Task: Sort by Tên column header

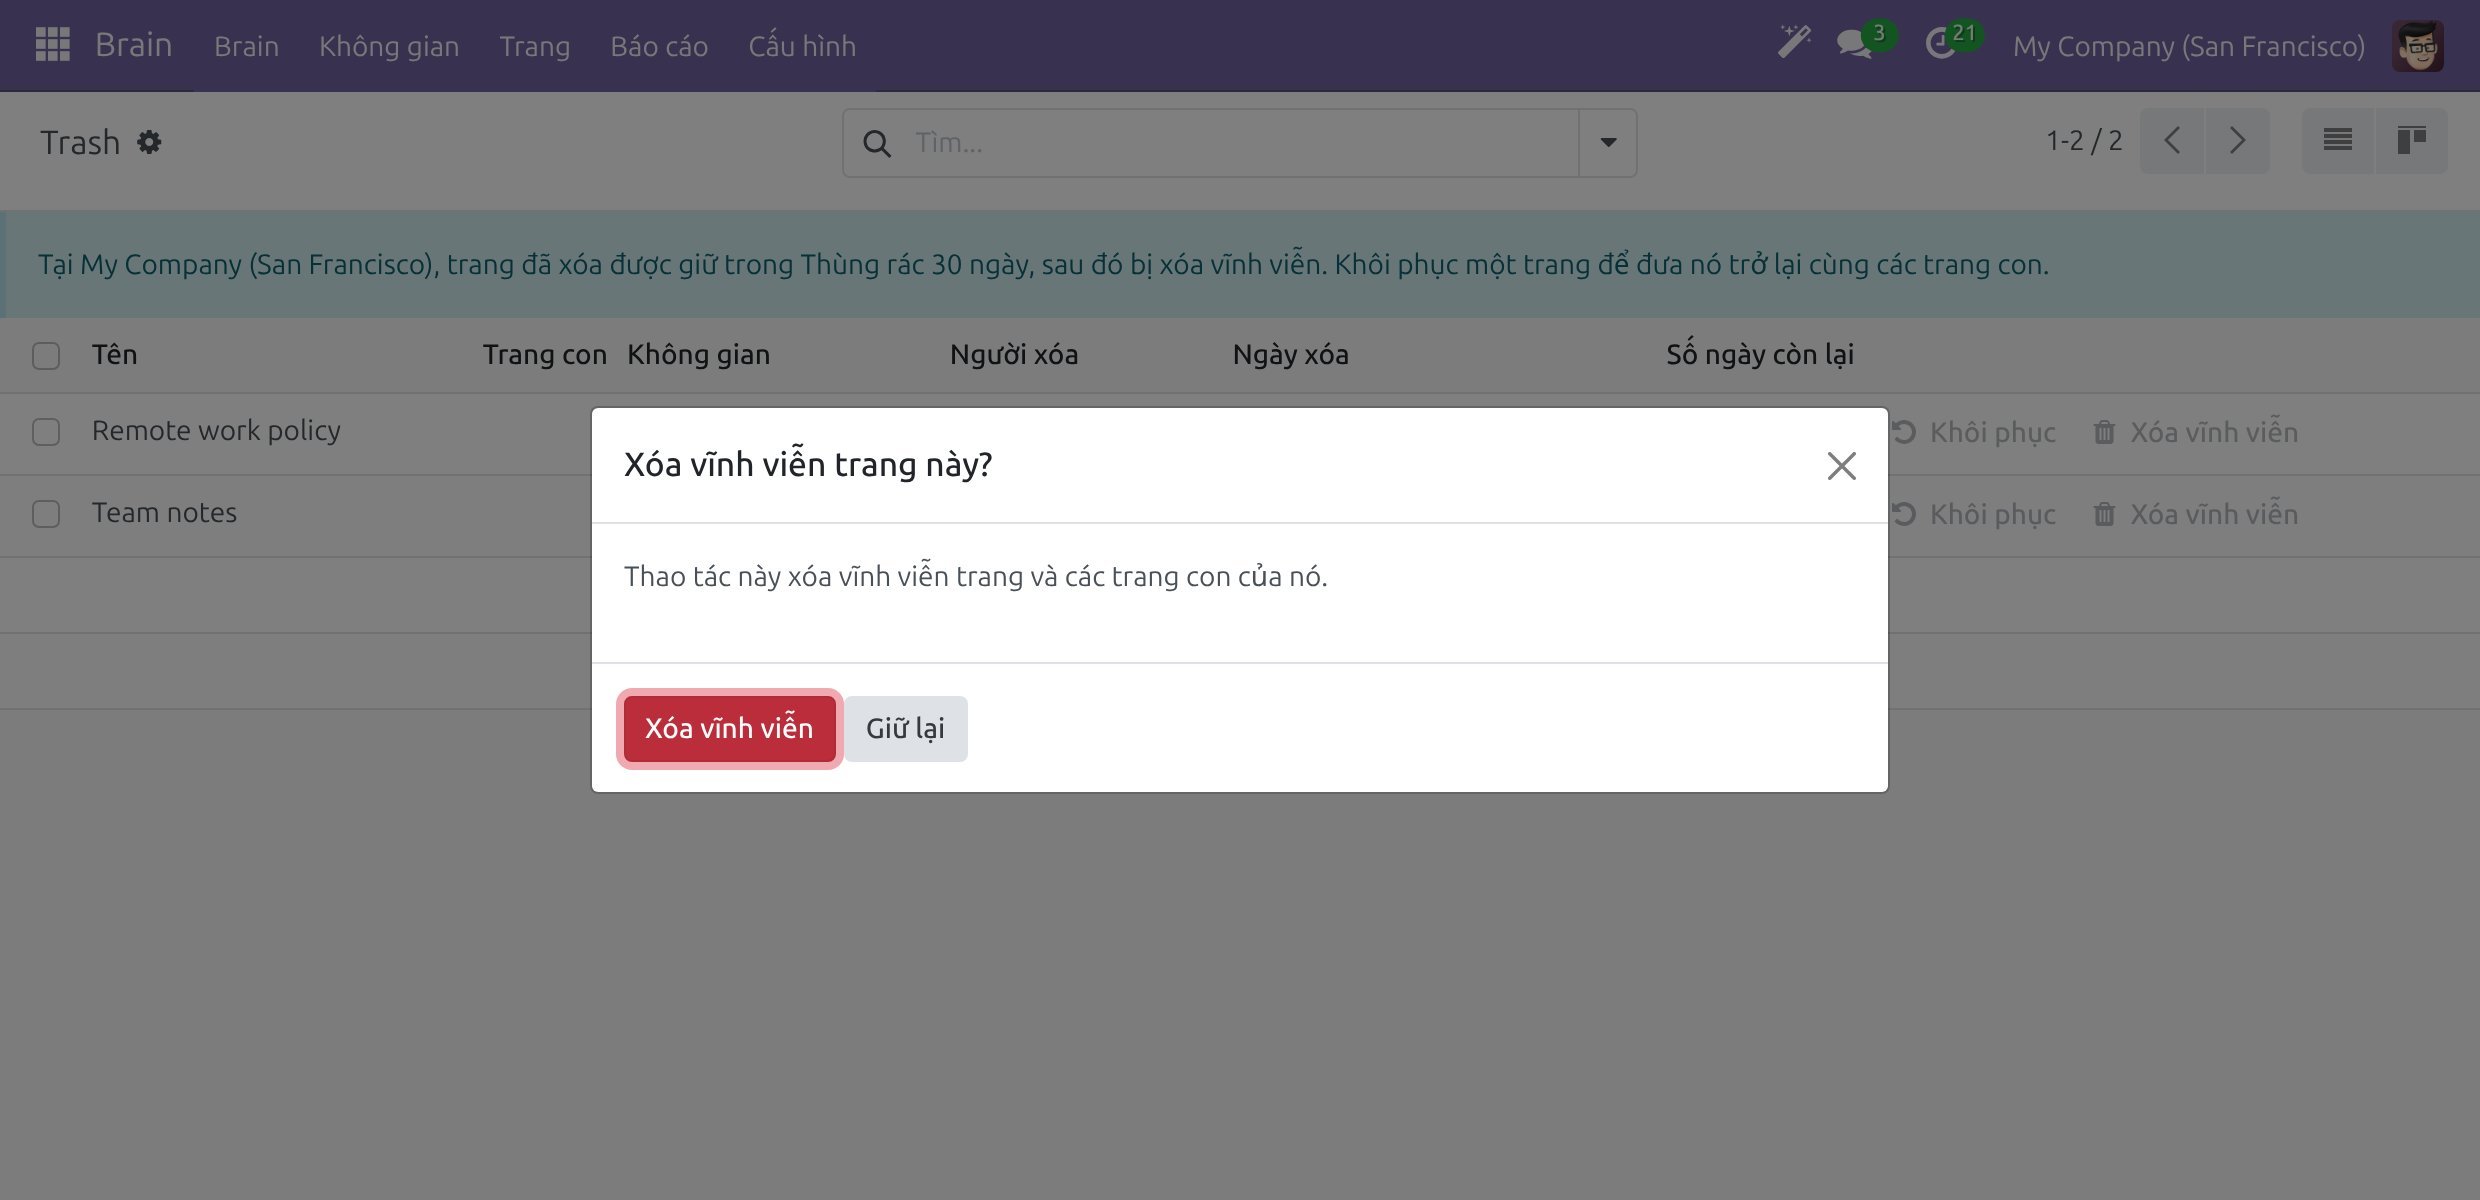Action: pos(114,354)
